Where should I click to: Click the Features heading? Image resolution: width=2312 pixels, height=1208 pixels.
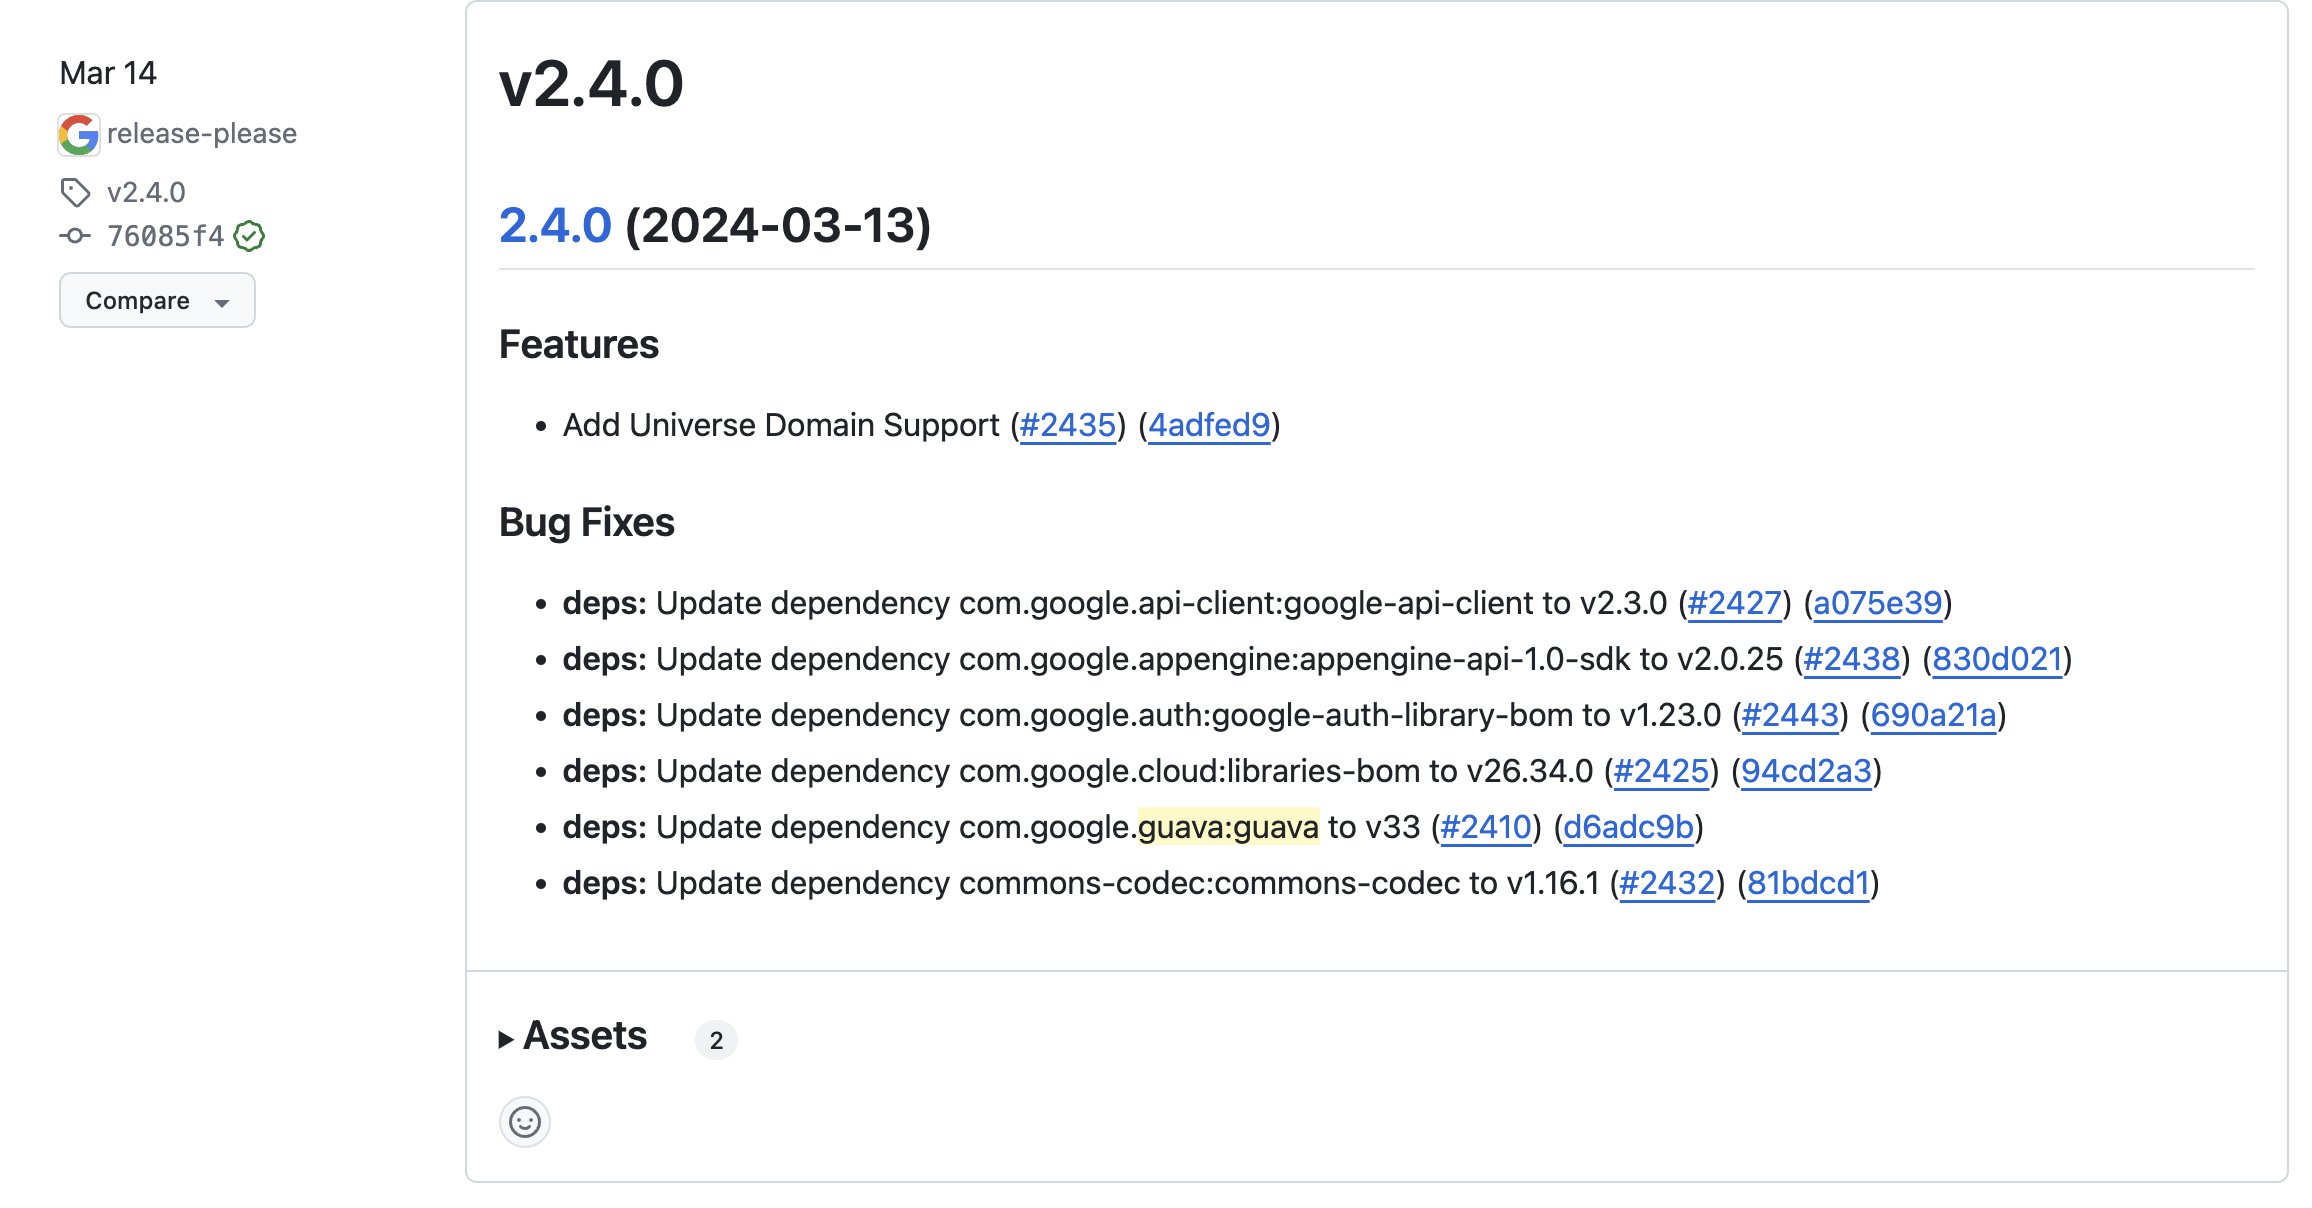point(579,345)
